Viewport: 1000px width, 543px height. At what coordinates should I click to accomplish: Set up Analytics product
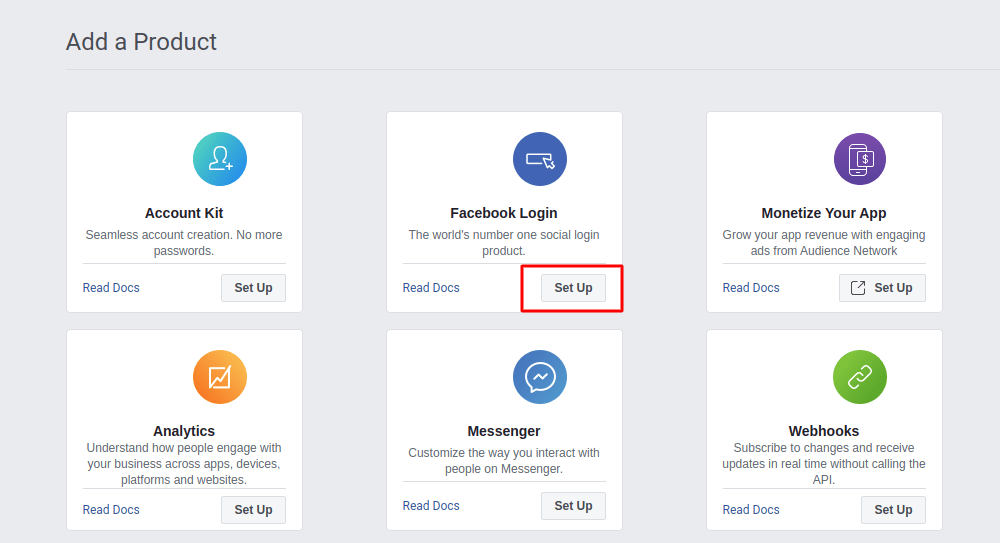coord(253,510)
